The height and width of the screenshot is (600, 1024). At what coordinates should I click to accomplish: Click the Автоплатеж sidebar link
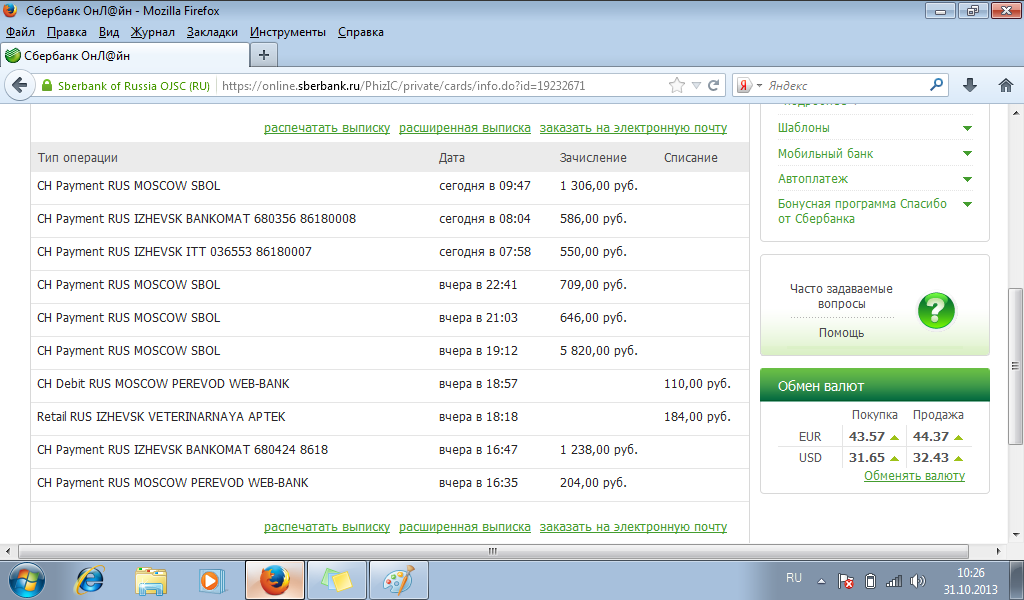(x=813, y=178)
